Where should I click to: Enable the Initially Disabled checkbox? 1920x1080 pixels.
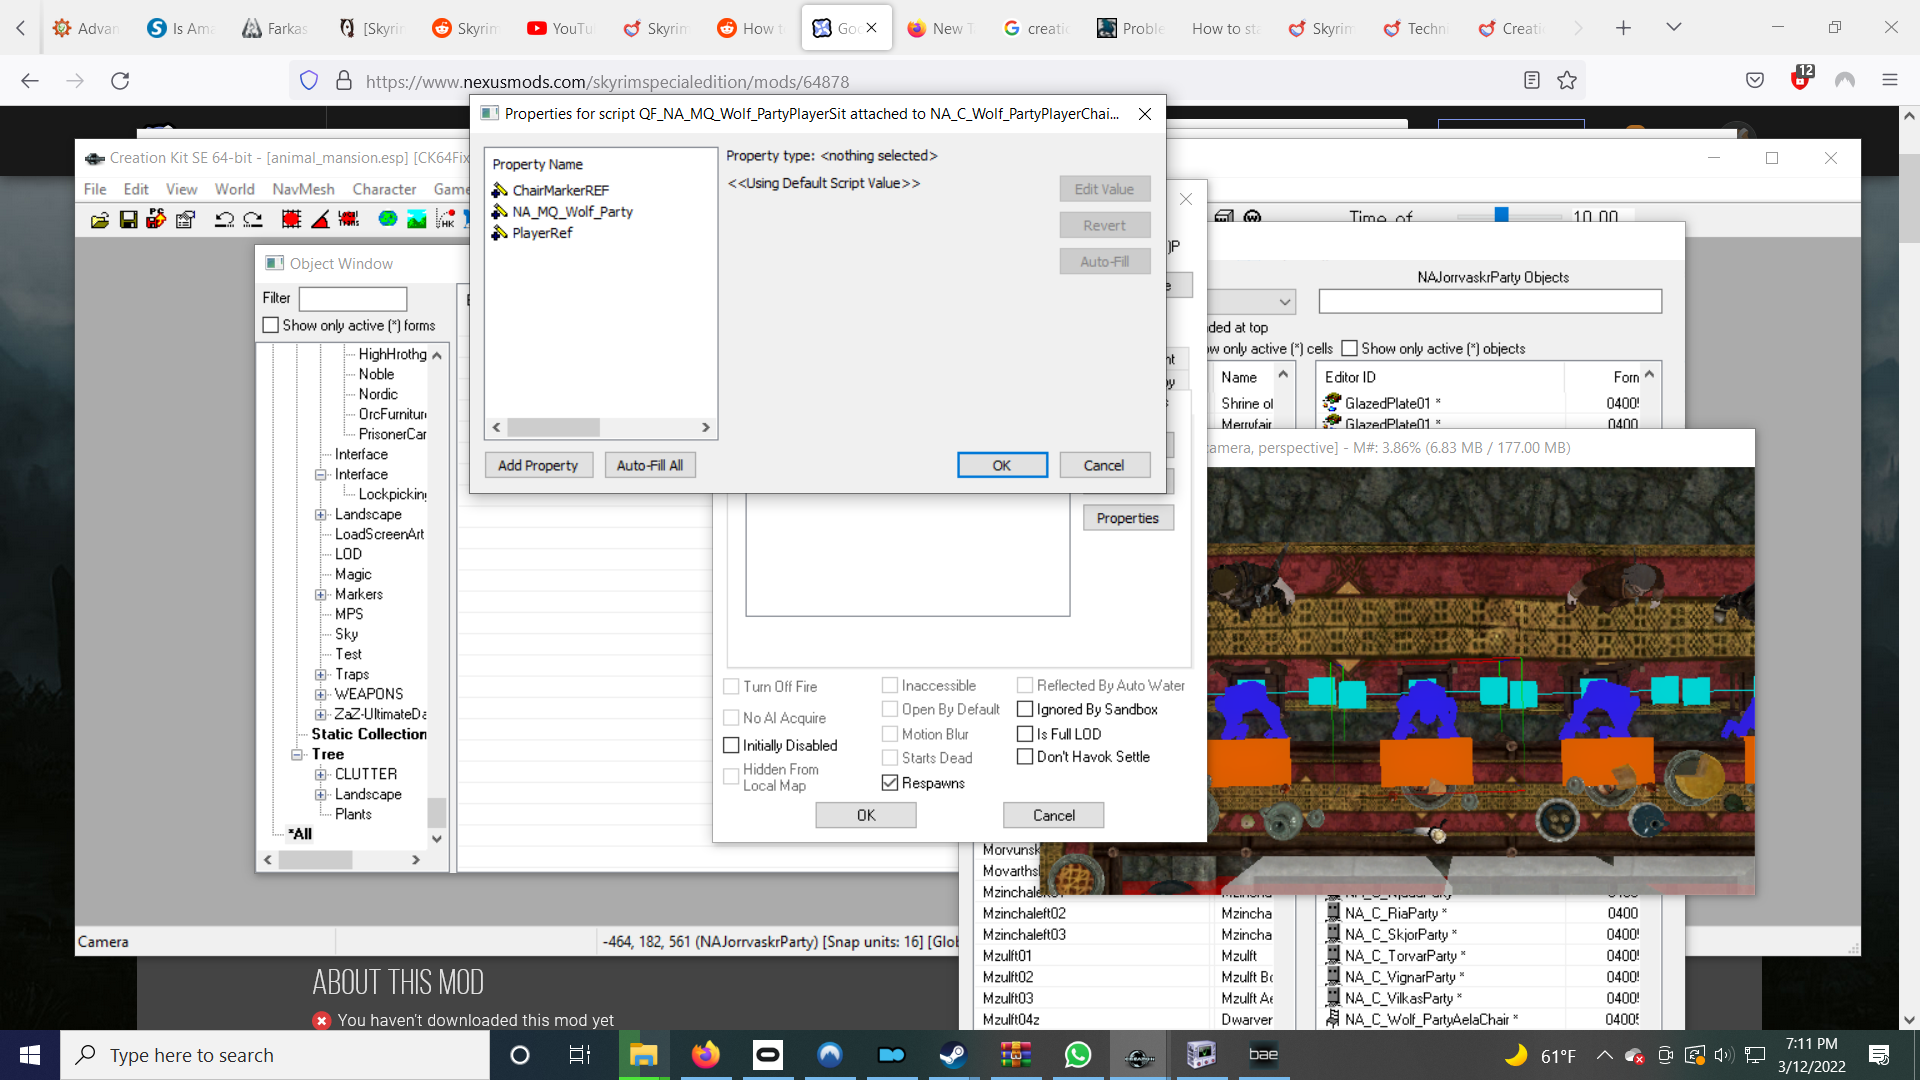coord(731,746)
